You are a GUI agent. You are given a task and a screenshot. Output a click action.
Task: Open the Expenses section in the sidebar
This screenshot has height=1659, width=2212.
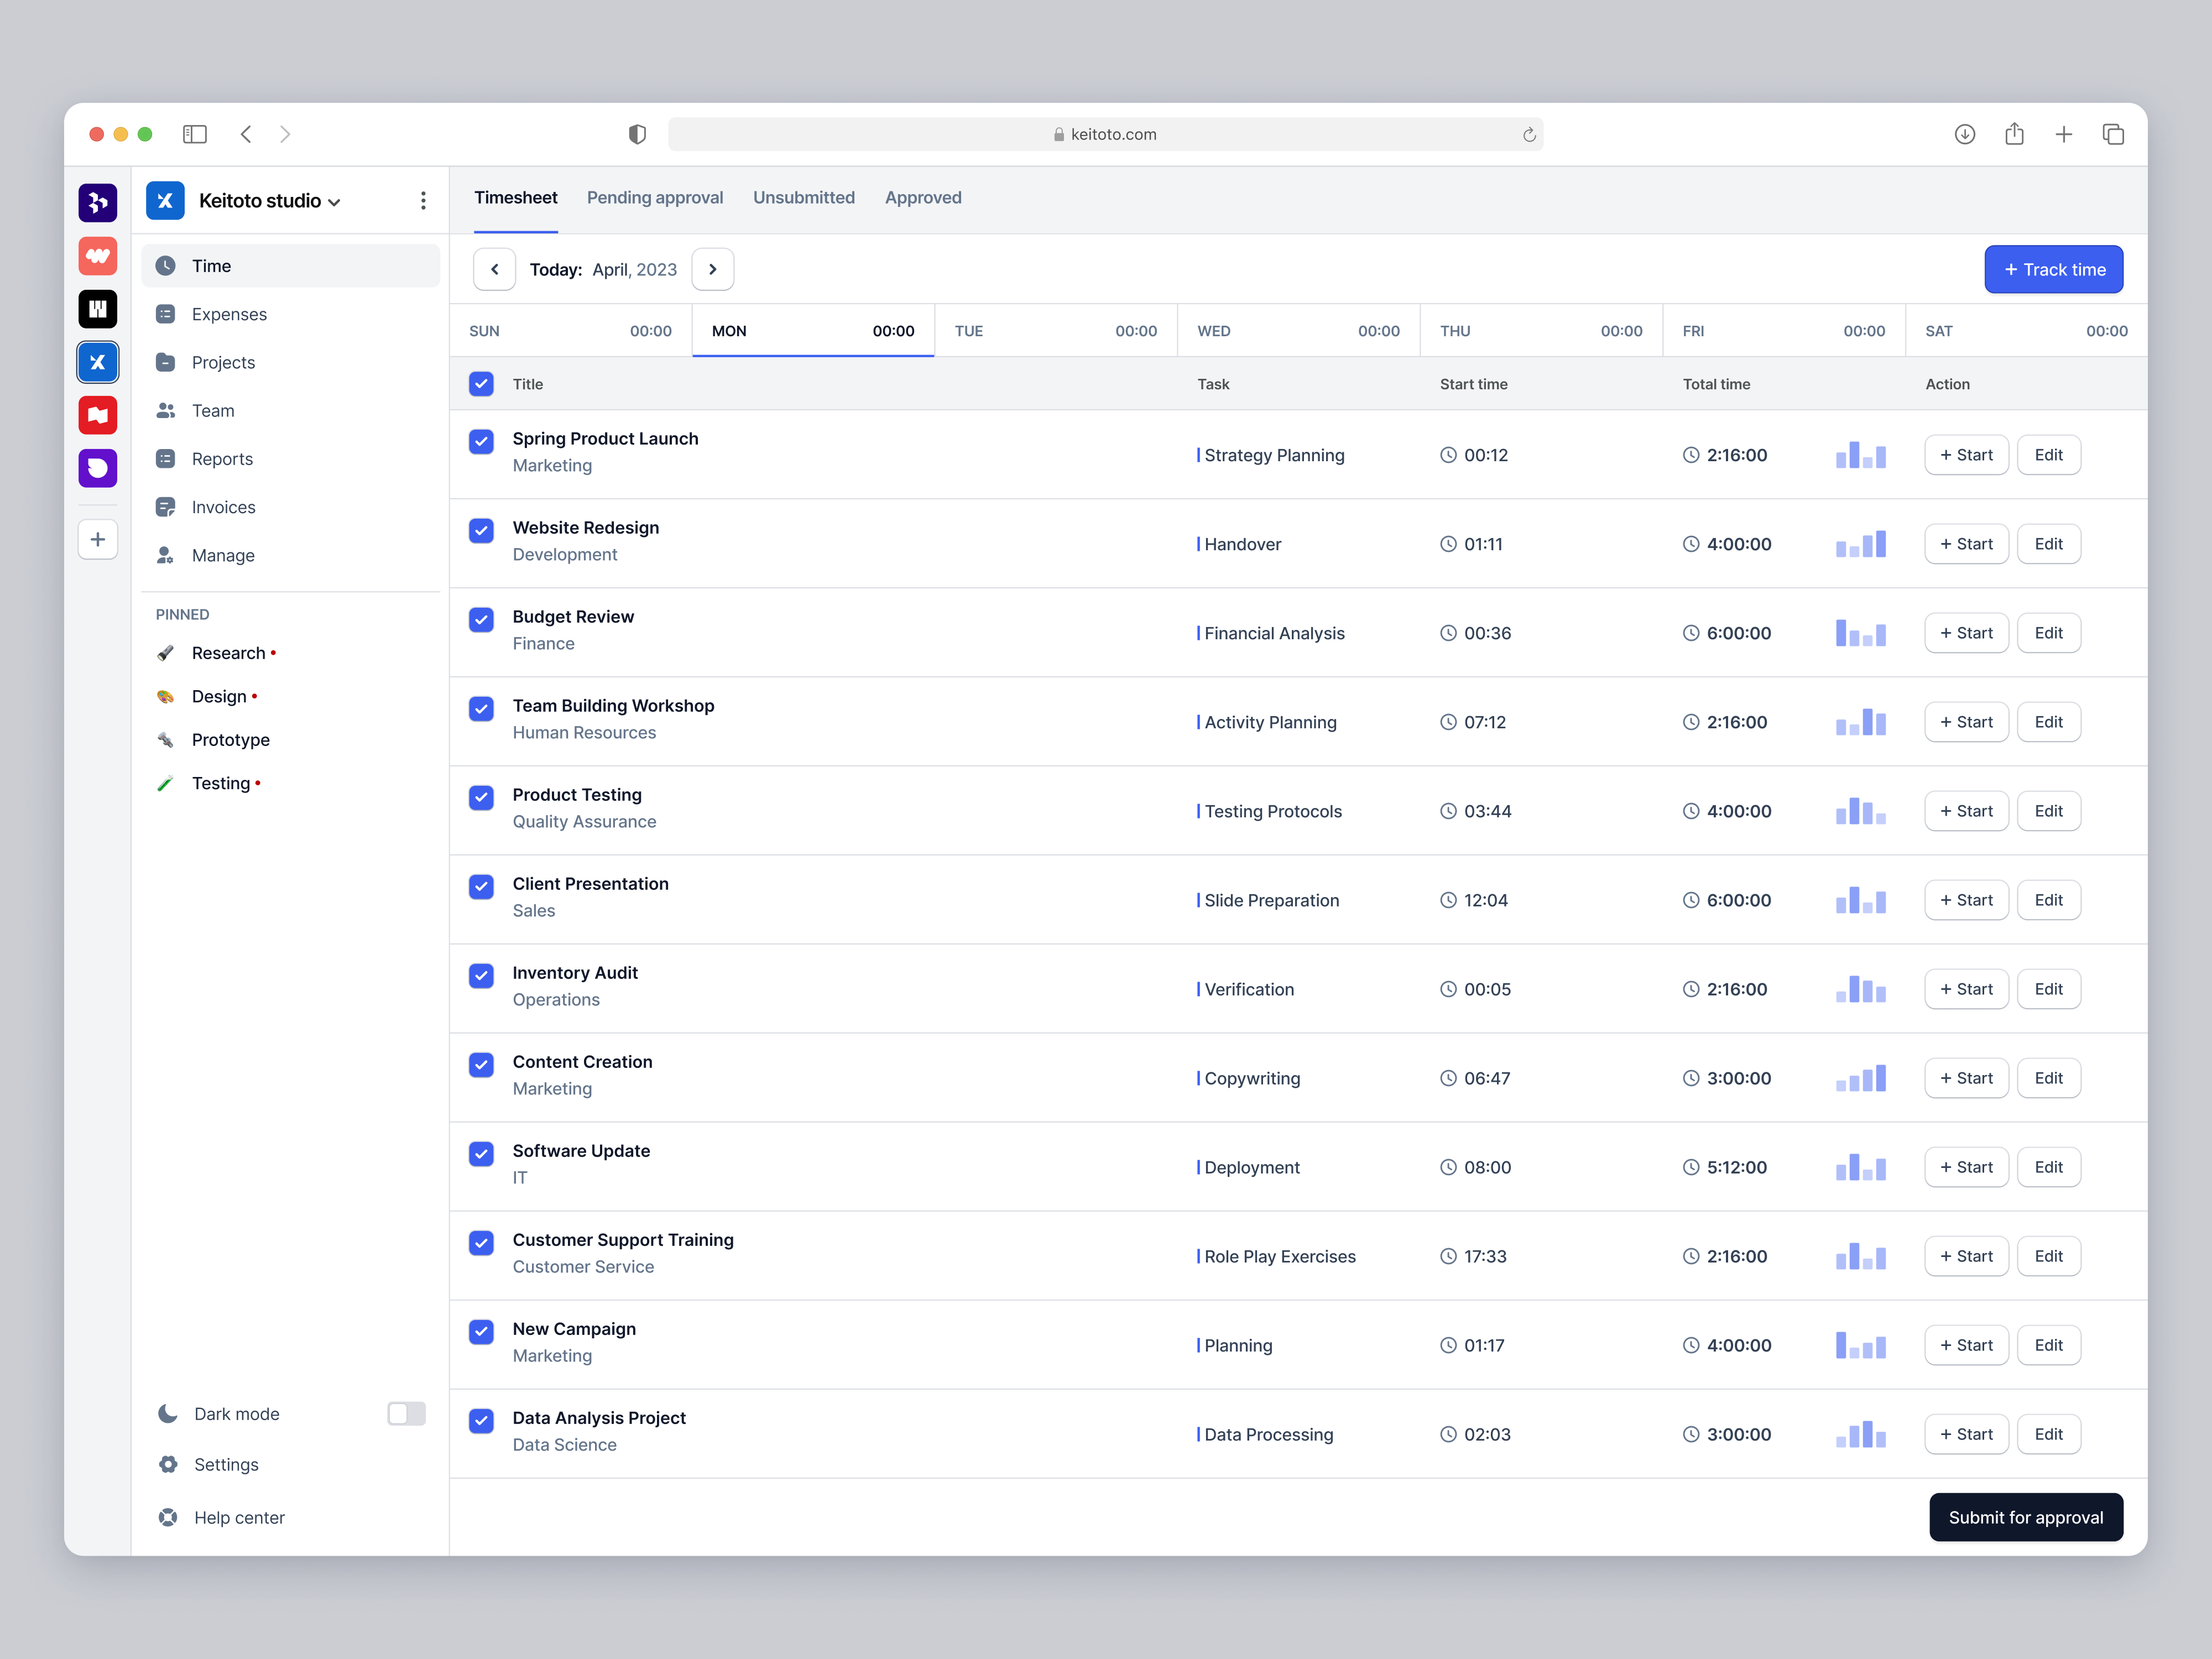pos(229,314)
